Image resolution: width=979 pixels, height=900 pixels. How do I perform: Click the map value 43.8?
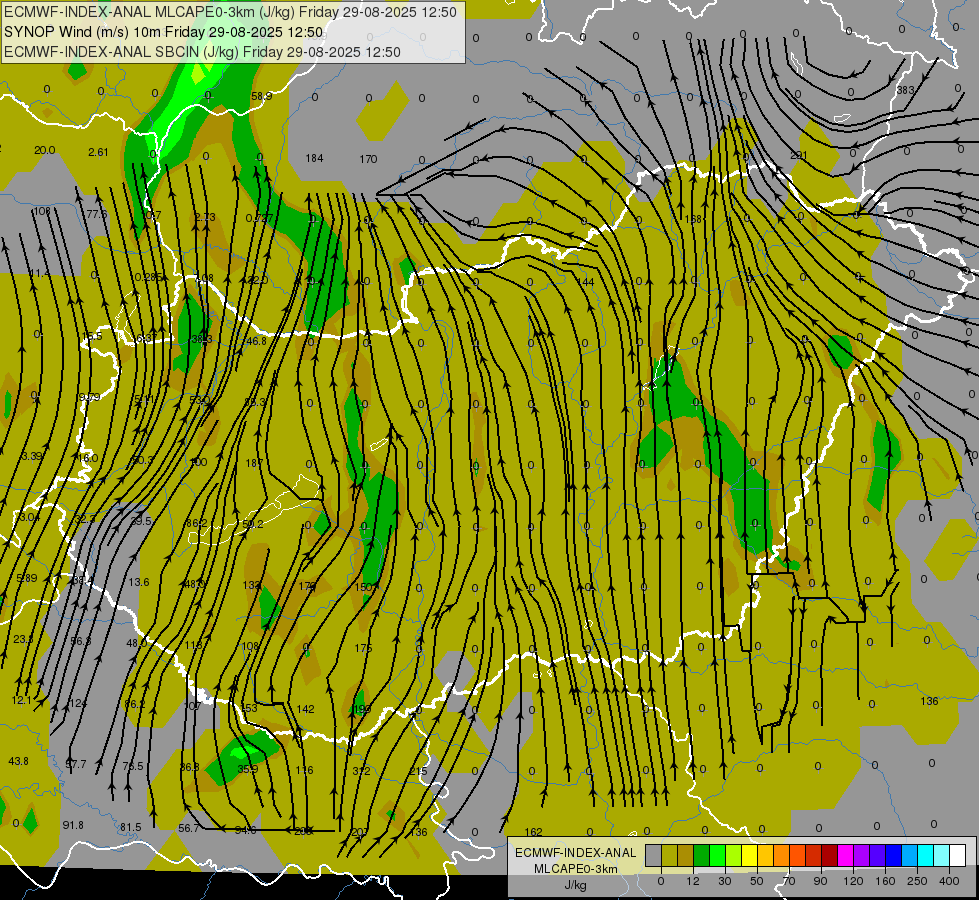pyautogui.click(x=18, y=761)
